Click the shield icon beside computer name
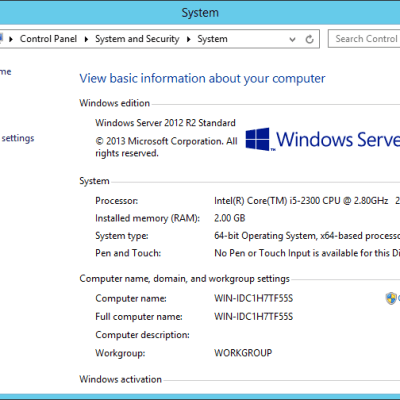Screen dimensions: 400x400 pyautogui.click(x=391, y=298)
